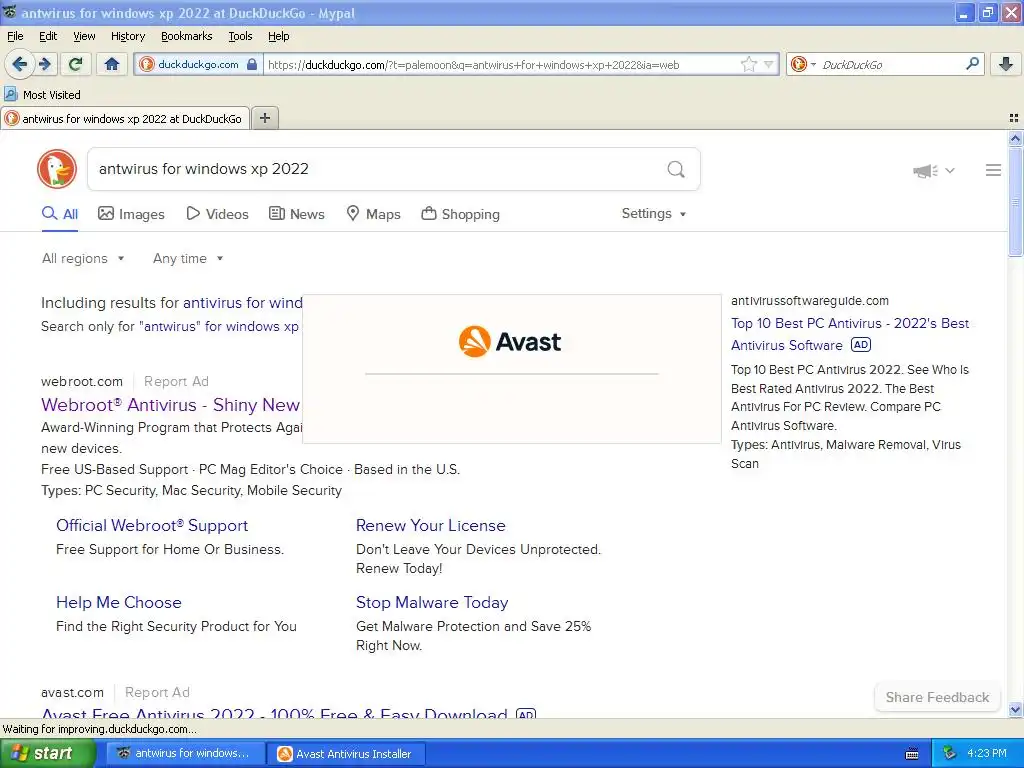Image resolution: width=1024 pixels, height=768 pixels.
Task: Open Top 10 Best PC Antivirus link
Action: [850, 334]
